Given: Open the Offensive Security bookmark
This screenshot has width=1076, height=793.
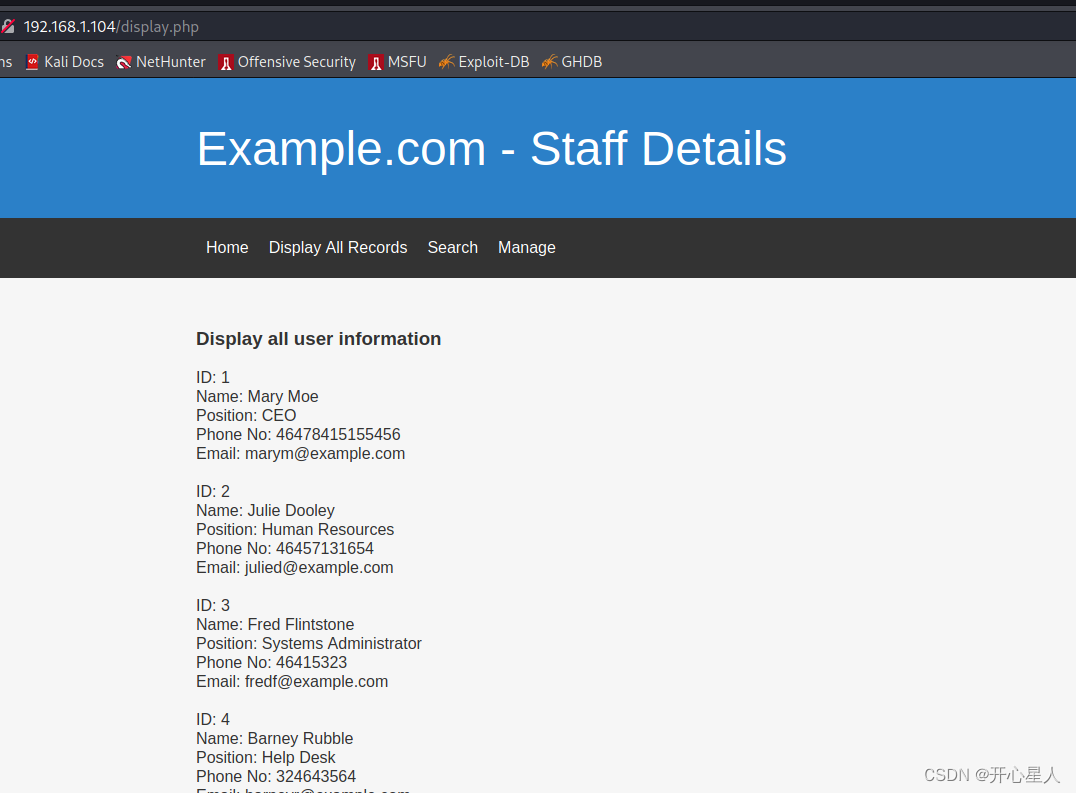Looking at the screenshot, I should click(x=287, y=62).
